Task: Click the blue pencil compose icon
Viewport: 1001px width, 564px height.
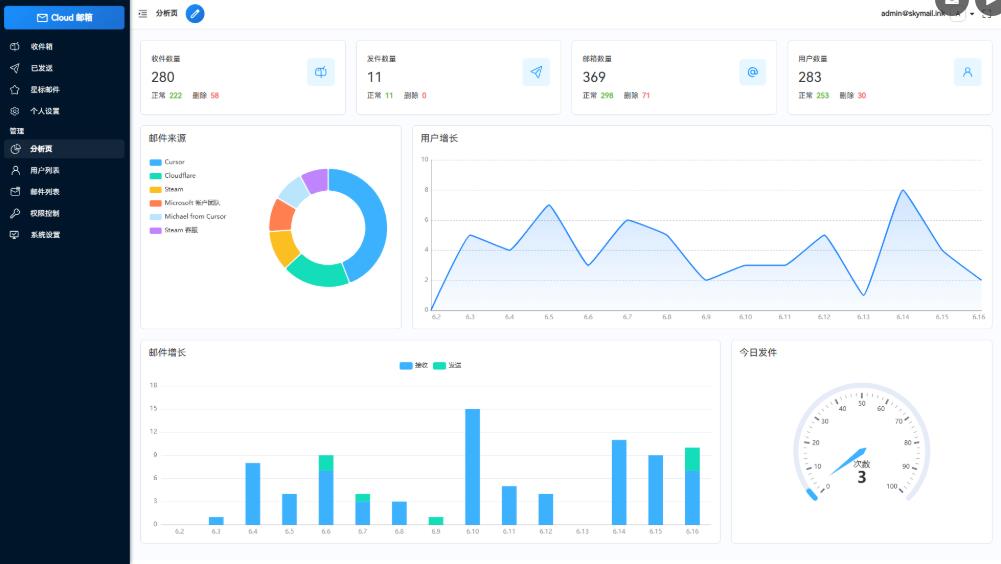Action: [195, 14]
